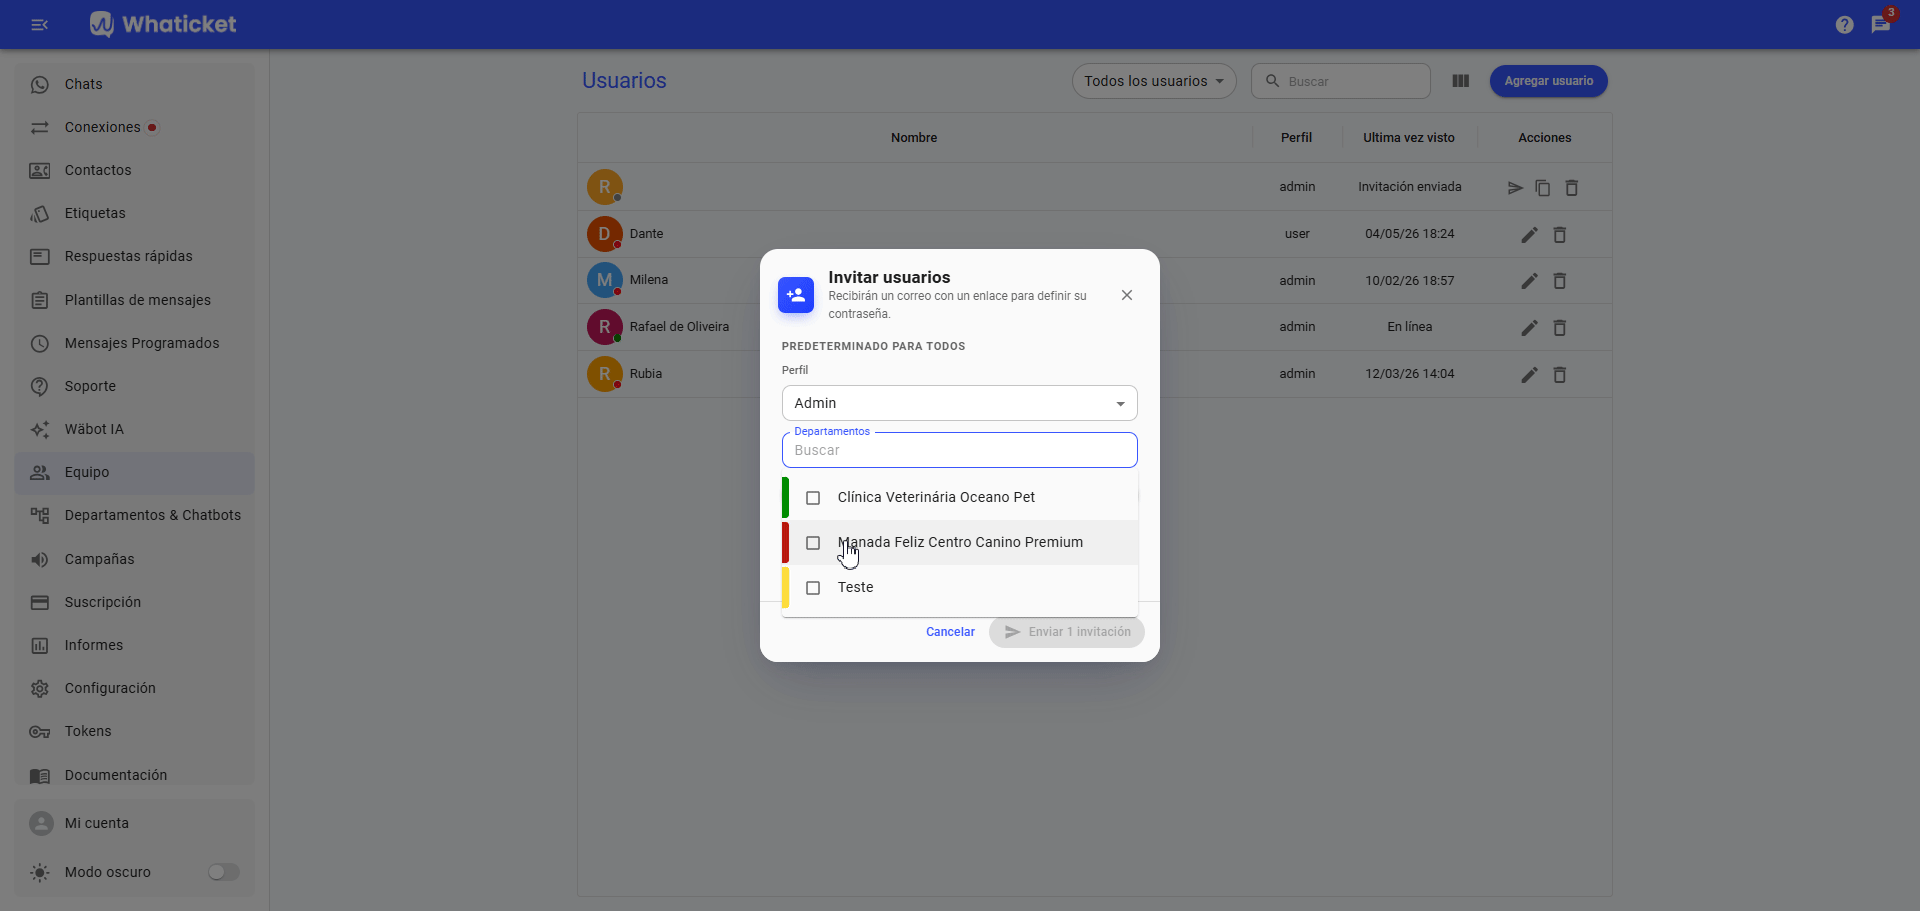This screenshot has width=1920, height=911.
Task: Click red color bar of Manada Feliz
Action: tap(785, 543)
